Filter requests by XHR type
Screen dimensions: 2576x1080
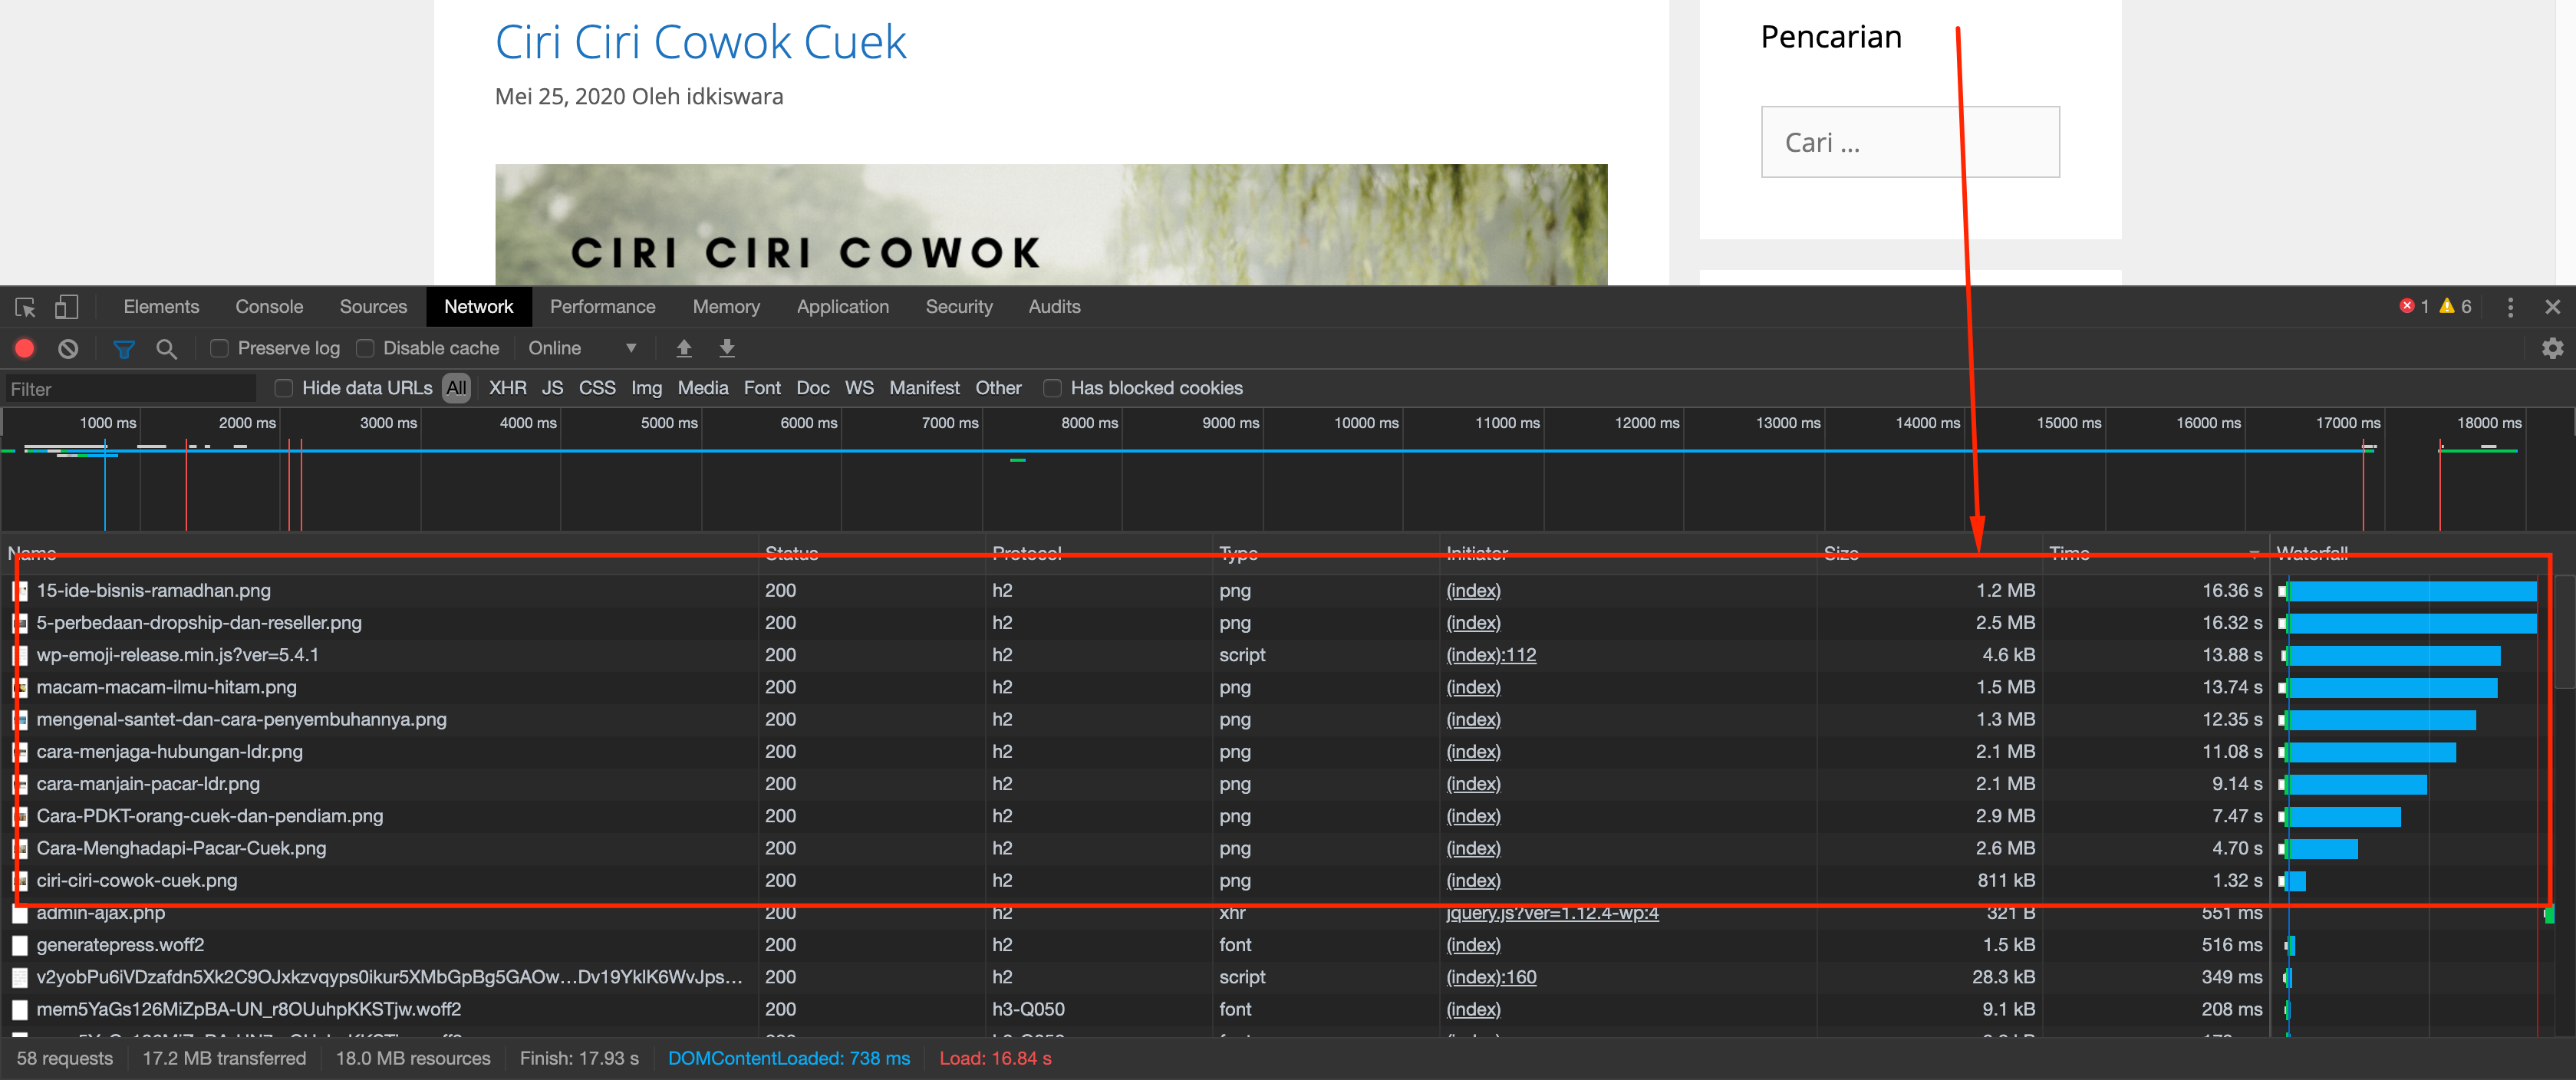(507, 388)
